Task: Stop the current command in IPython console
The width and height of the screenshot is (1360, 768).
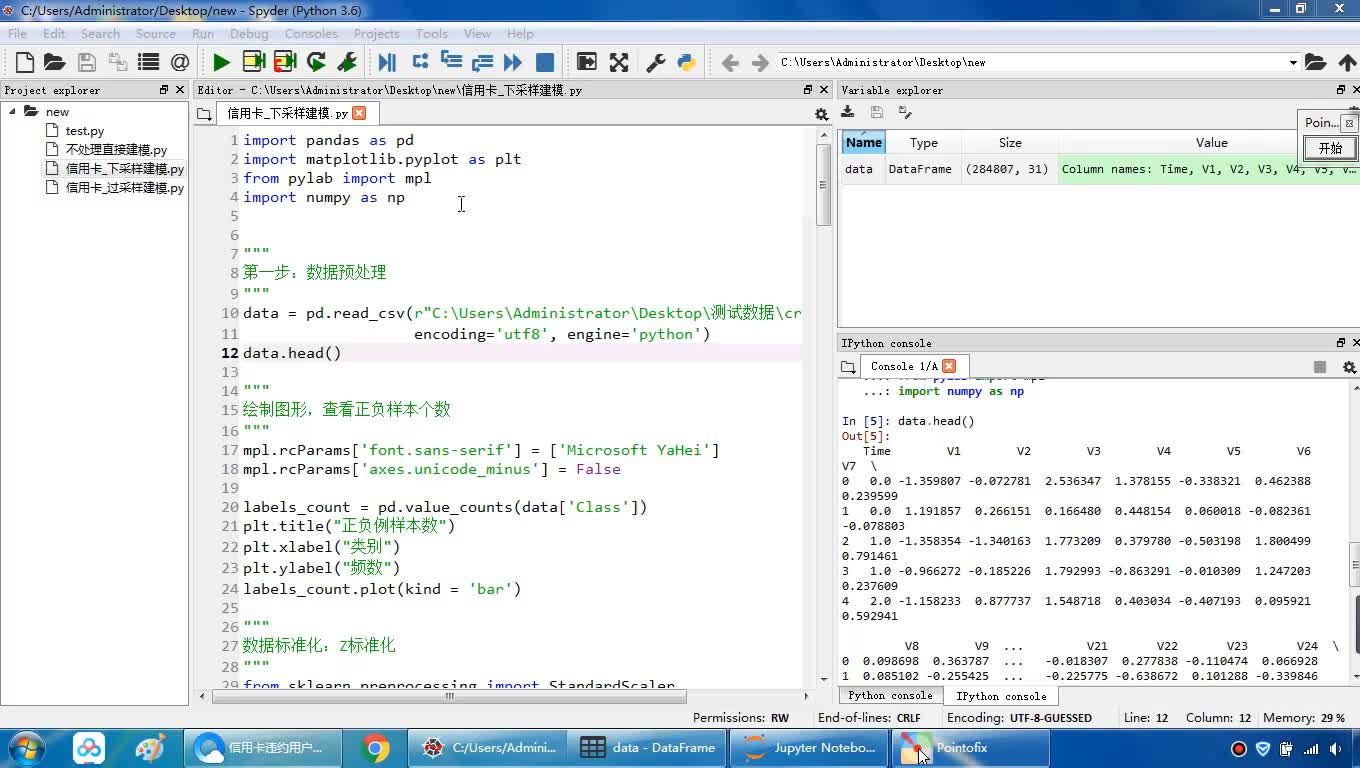Action: pos(1319,367)
